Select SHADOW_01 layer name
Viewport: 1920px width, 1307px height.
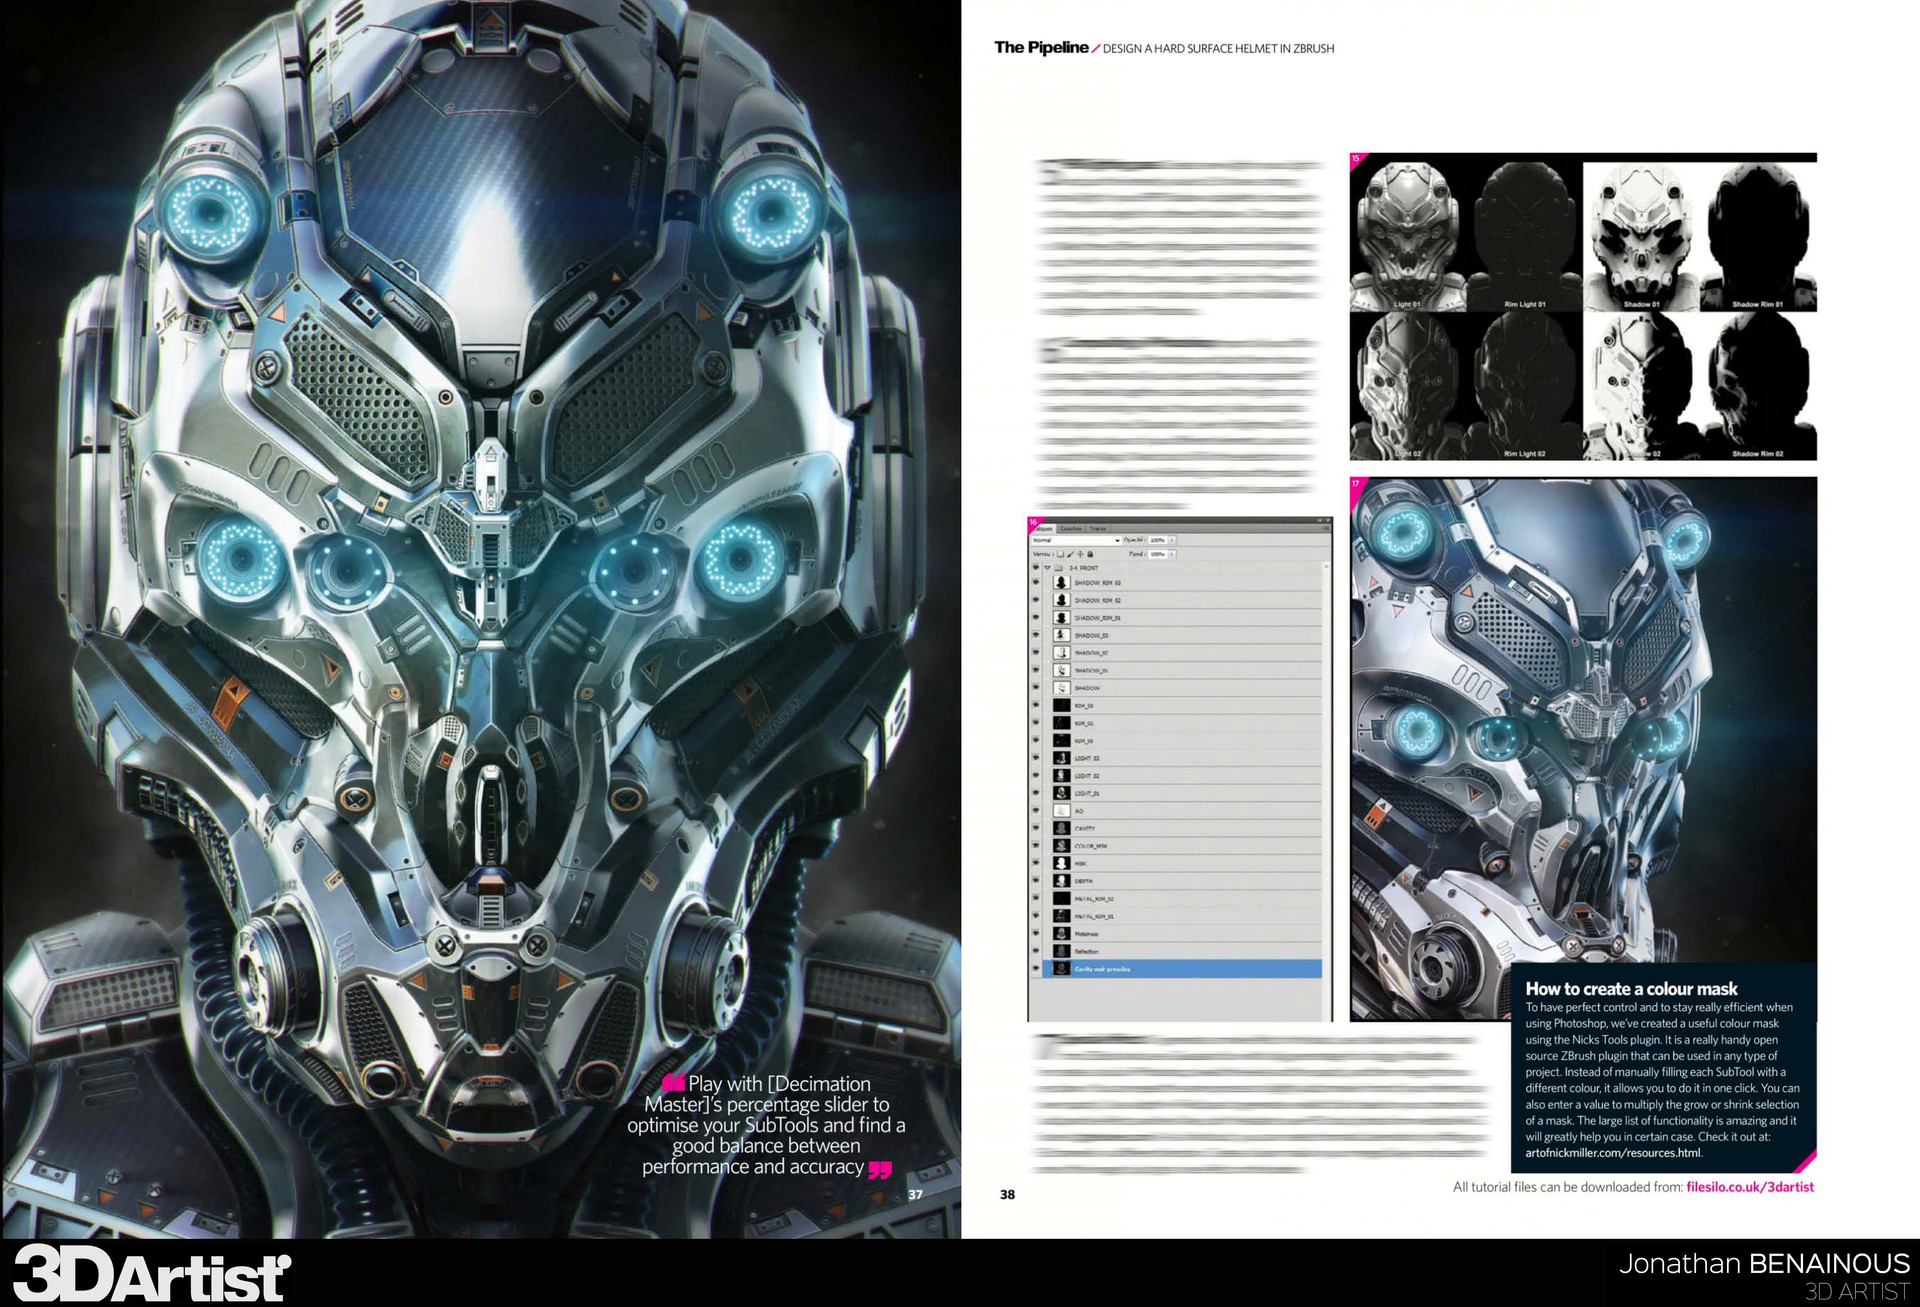(x=1091, y=671)
